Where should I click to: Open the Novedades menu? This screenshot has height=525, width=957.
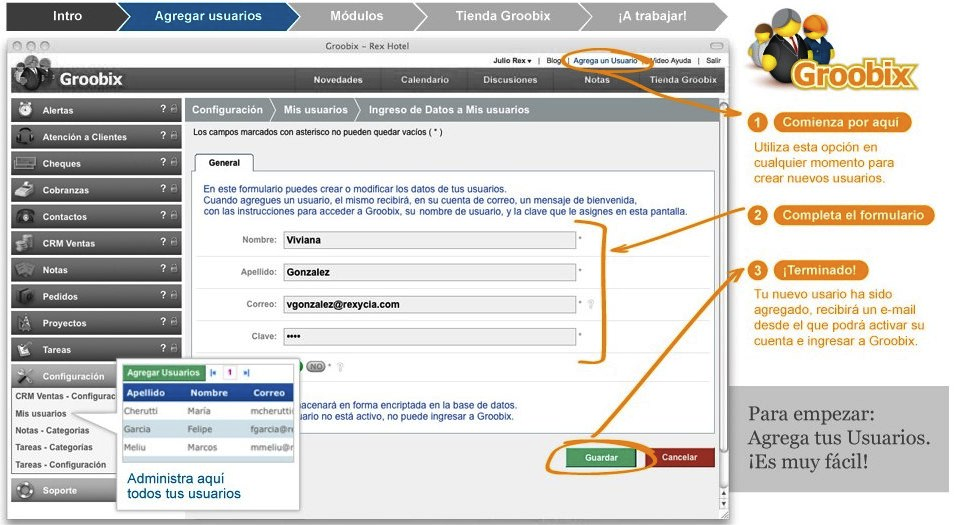[x=338, y=80]
